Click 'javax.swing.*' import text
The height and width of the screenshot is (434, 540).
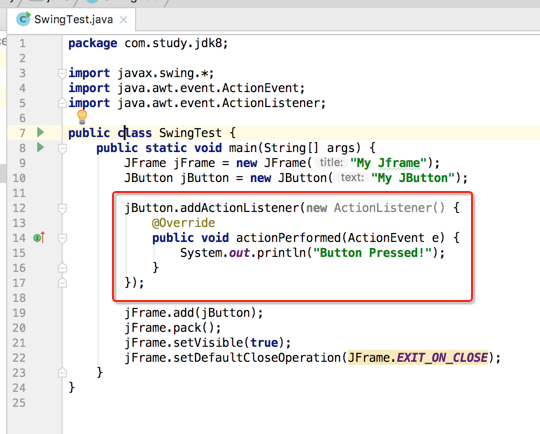click(163, 73)
